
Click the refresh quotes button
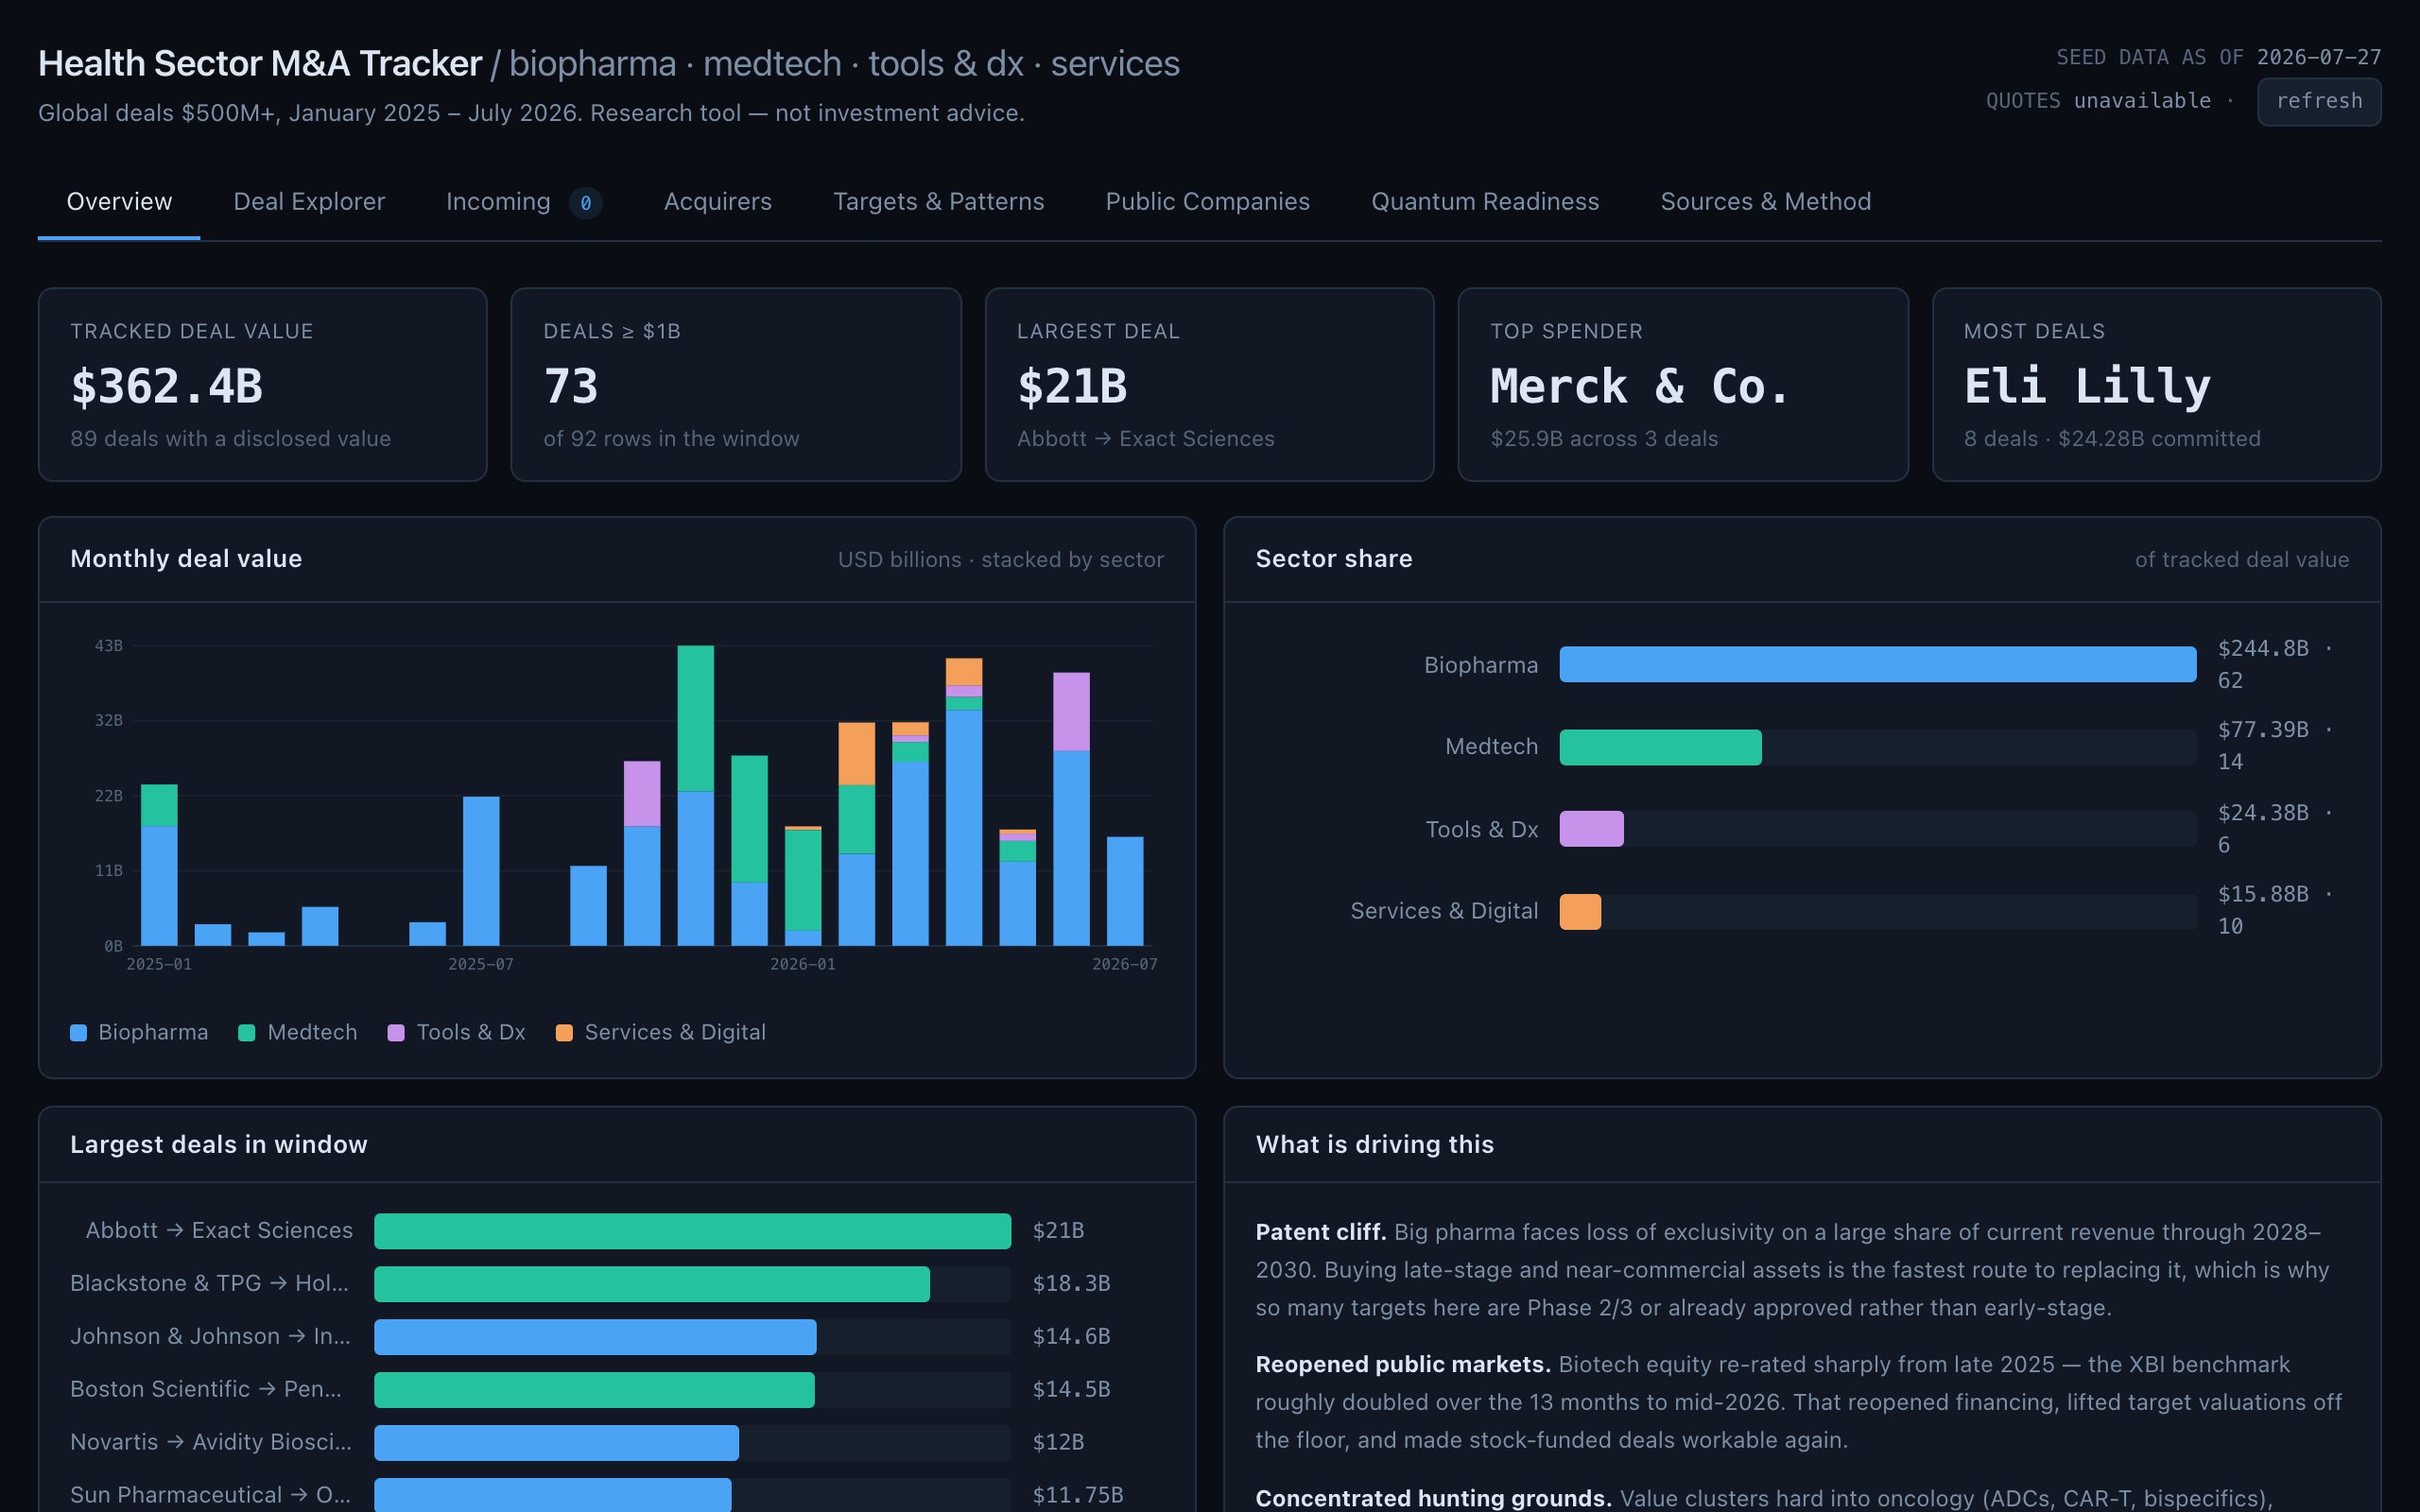(2318, 101)
